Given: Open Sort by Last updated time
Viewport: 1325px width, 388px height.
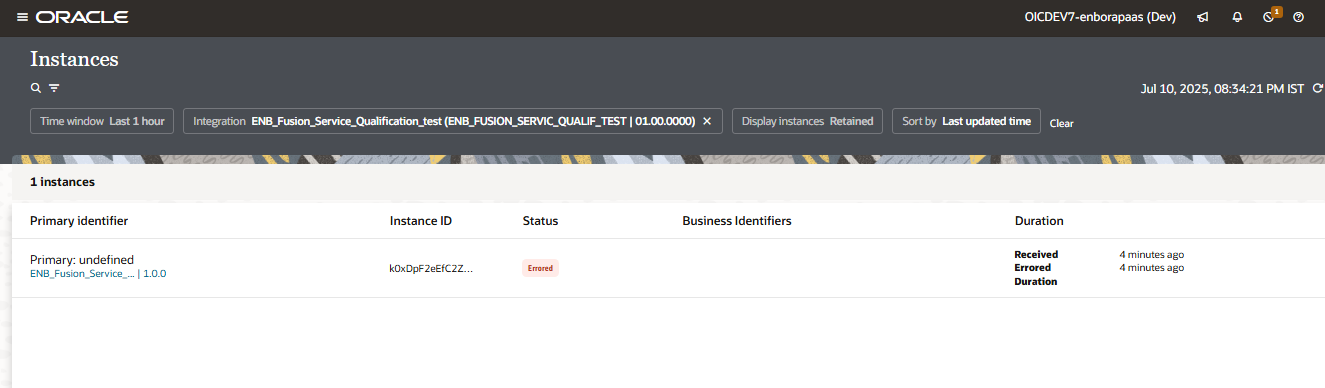Looking at the screenshot, I should [x=966, y=121].
